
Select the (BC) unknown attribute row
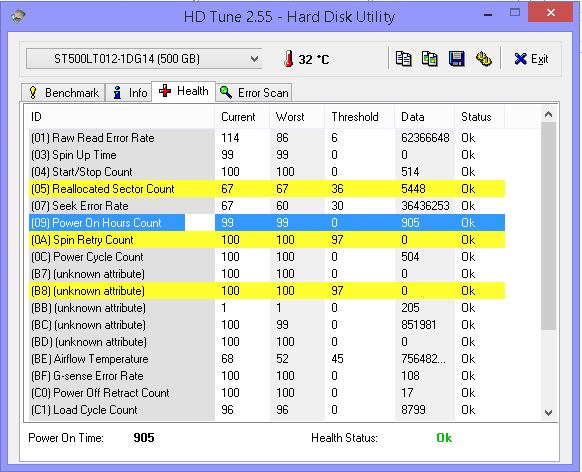coord(267,325)
